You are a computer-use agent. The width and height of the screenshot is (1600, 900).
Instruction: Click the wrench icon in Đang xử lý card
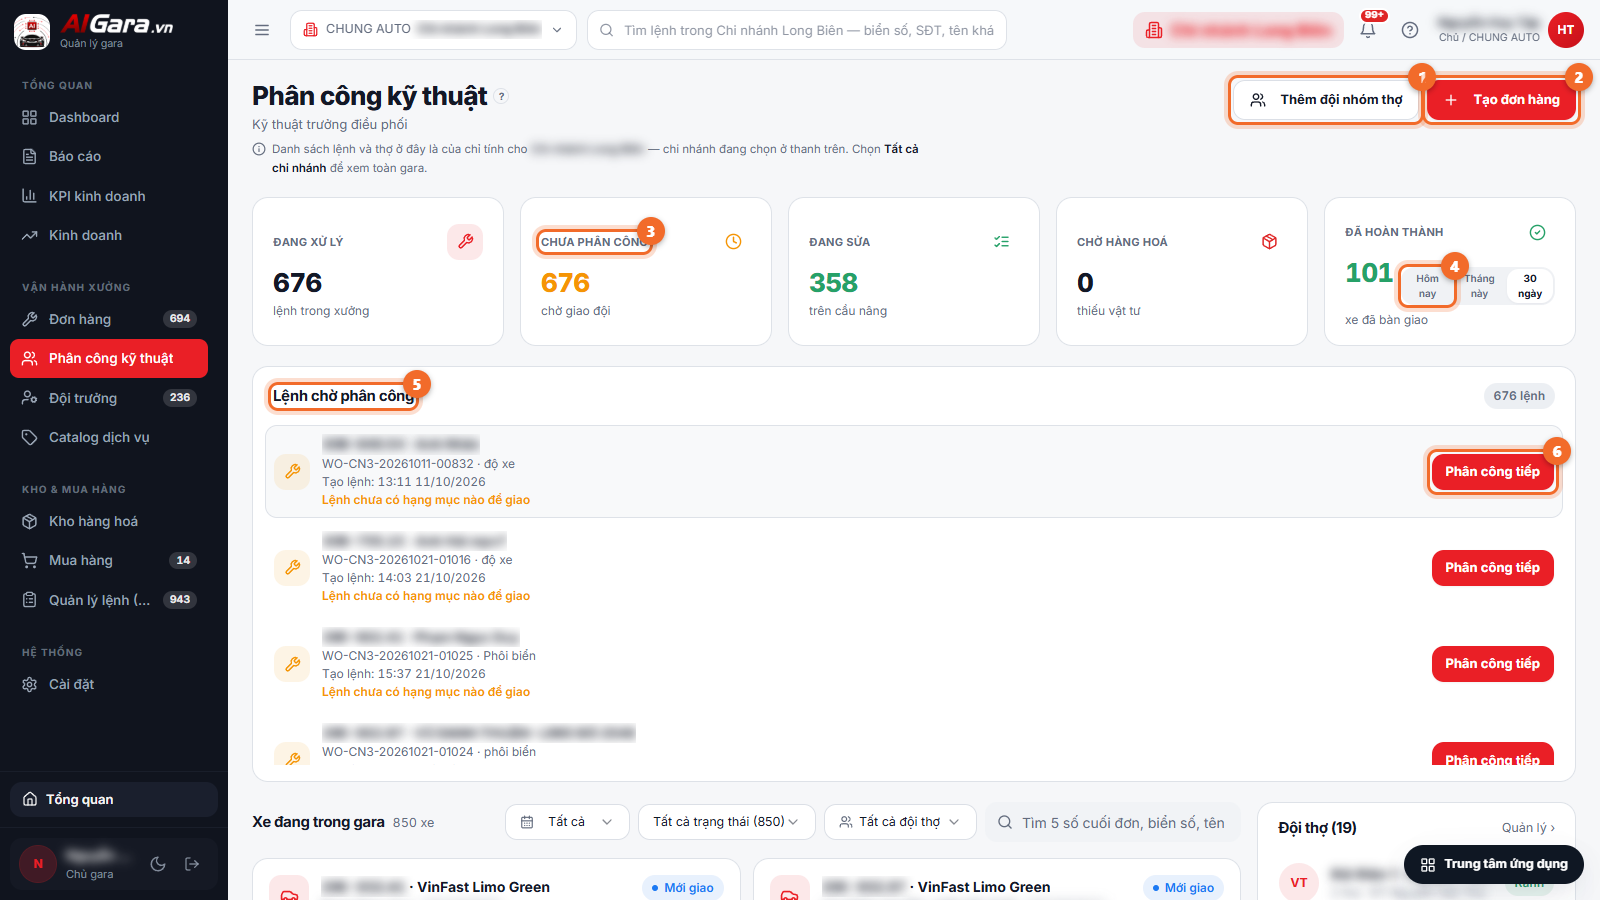[x=465, y=242]
